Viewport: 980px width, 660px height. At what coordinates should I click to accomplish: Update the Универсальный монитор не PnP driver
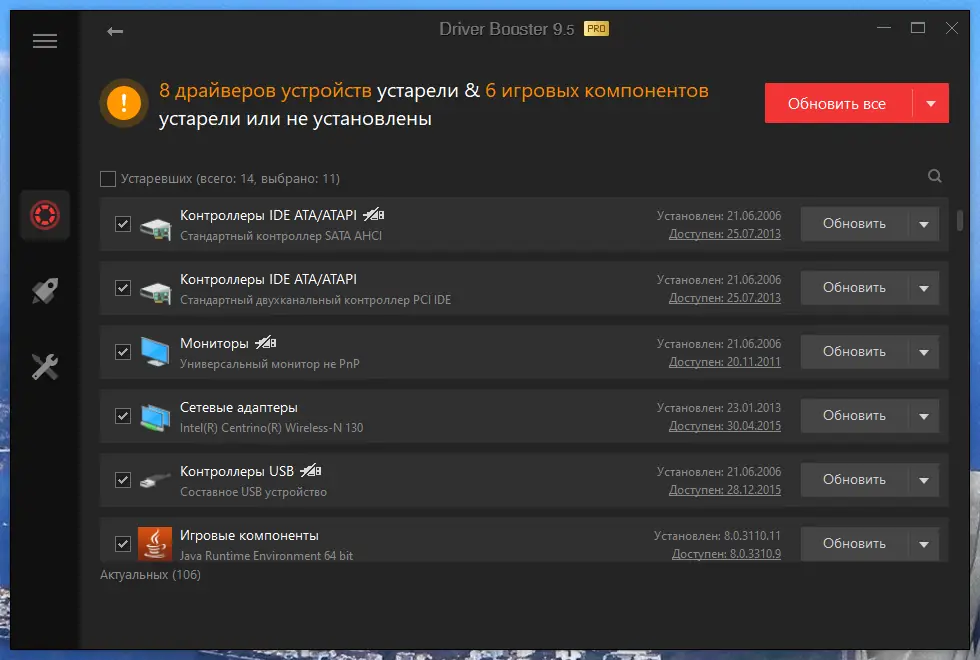854,352
